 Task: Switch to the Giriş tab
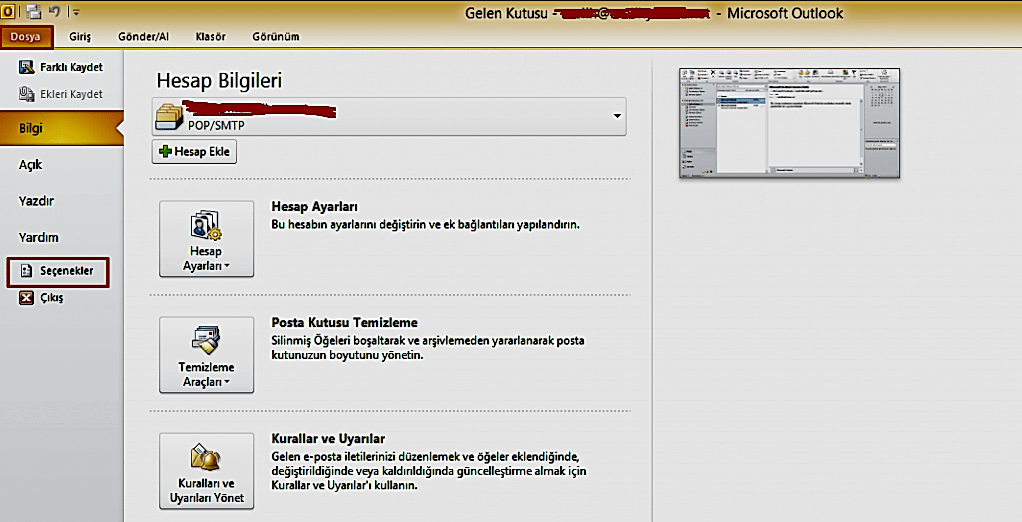click(x=80, y=36)
